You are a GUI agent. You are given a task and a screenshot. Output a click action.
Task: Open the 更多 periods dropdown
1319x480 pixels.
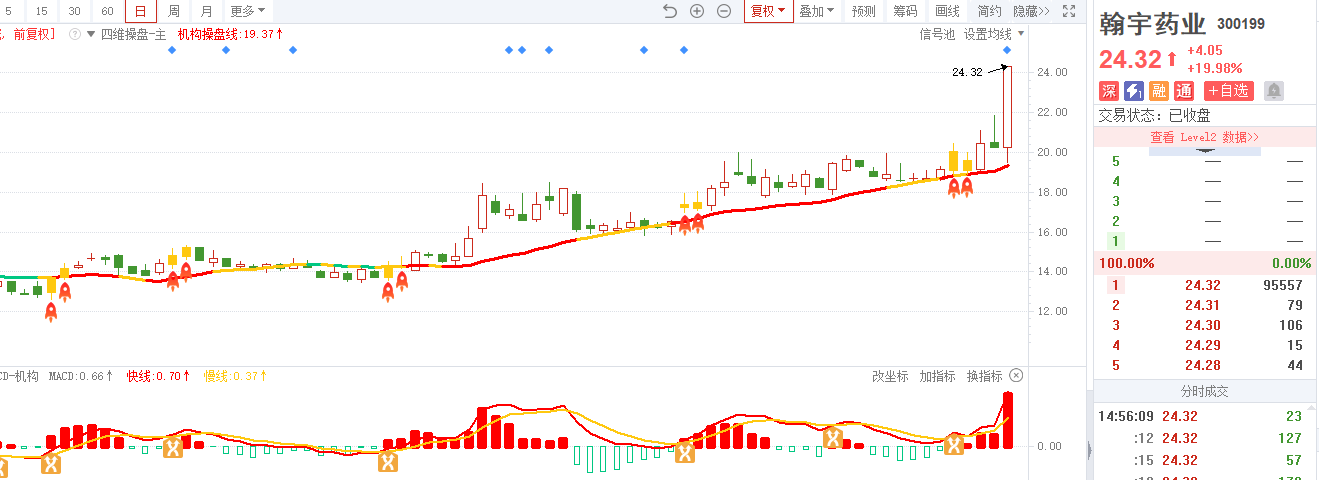pos(247,12)
